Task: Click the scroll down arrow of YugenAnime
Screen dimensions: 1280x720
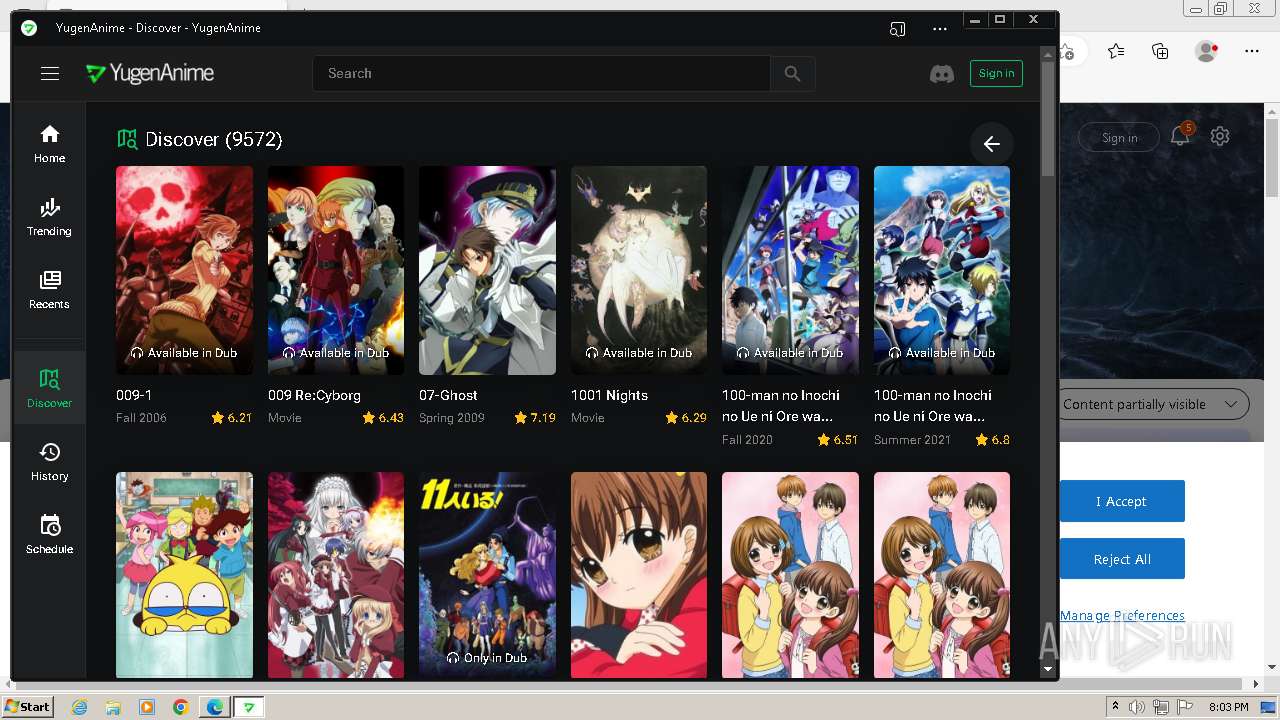Action: point(1048,669)
